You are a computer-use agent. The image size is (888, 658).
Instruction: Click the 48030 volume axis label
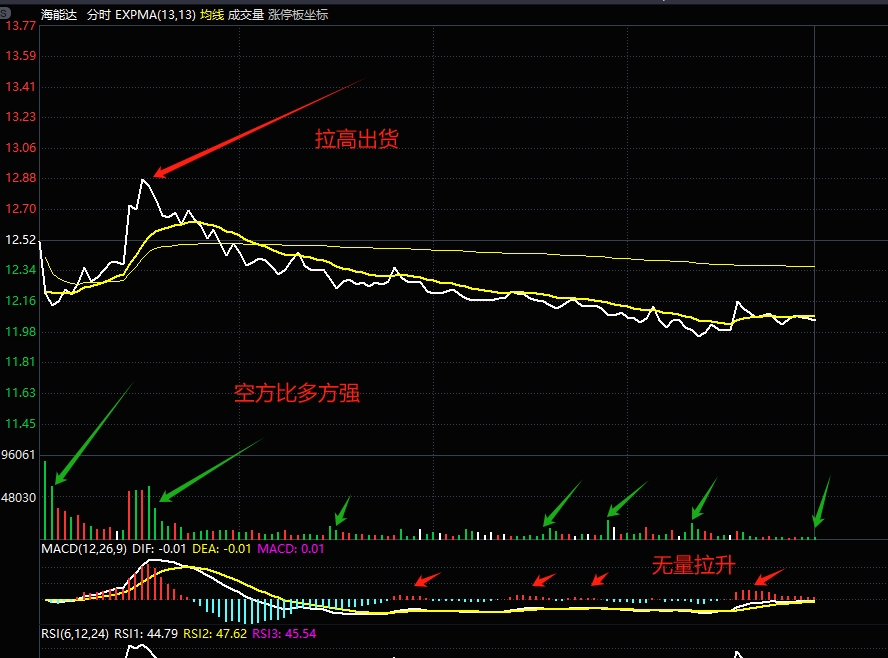(18, 498)
